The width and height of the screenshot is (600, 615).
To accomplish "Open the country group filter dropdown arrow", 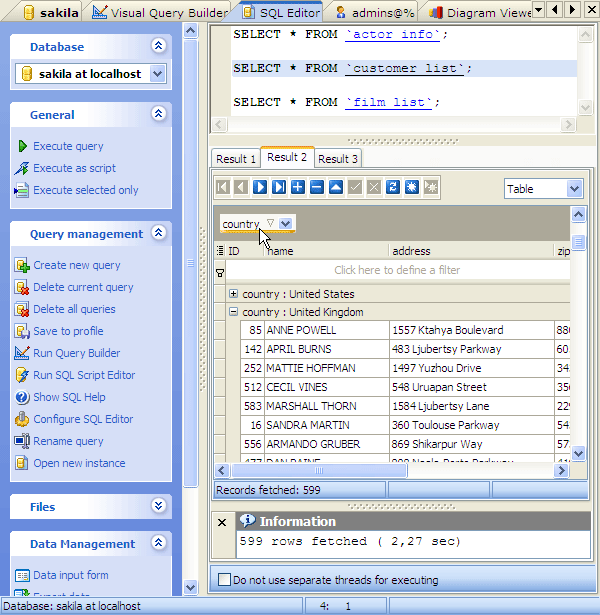I will pos(285,224).
